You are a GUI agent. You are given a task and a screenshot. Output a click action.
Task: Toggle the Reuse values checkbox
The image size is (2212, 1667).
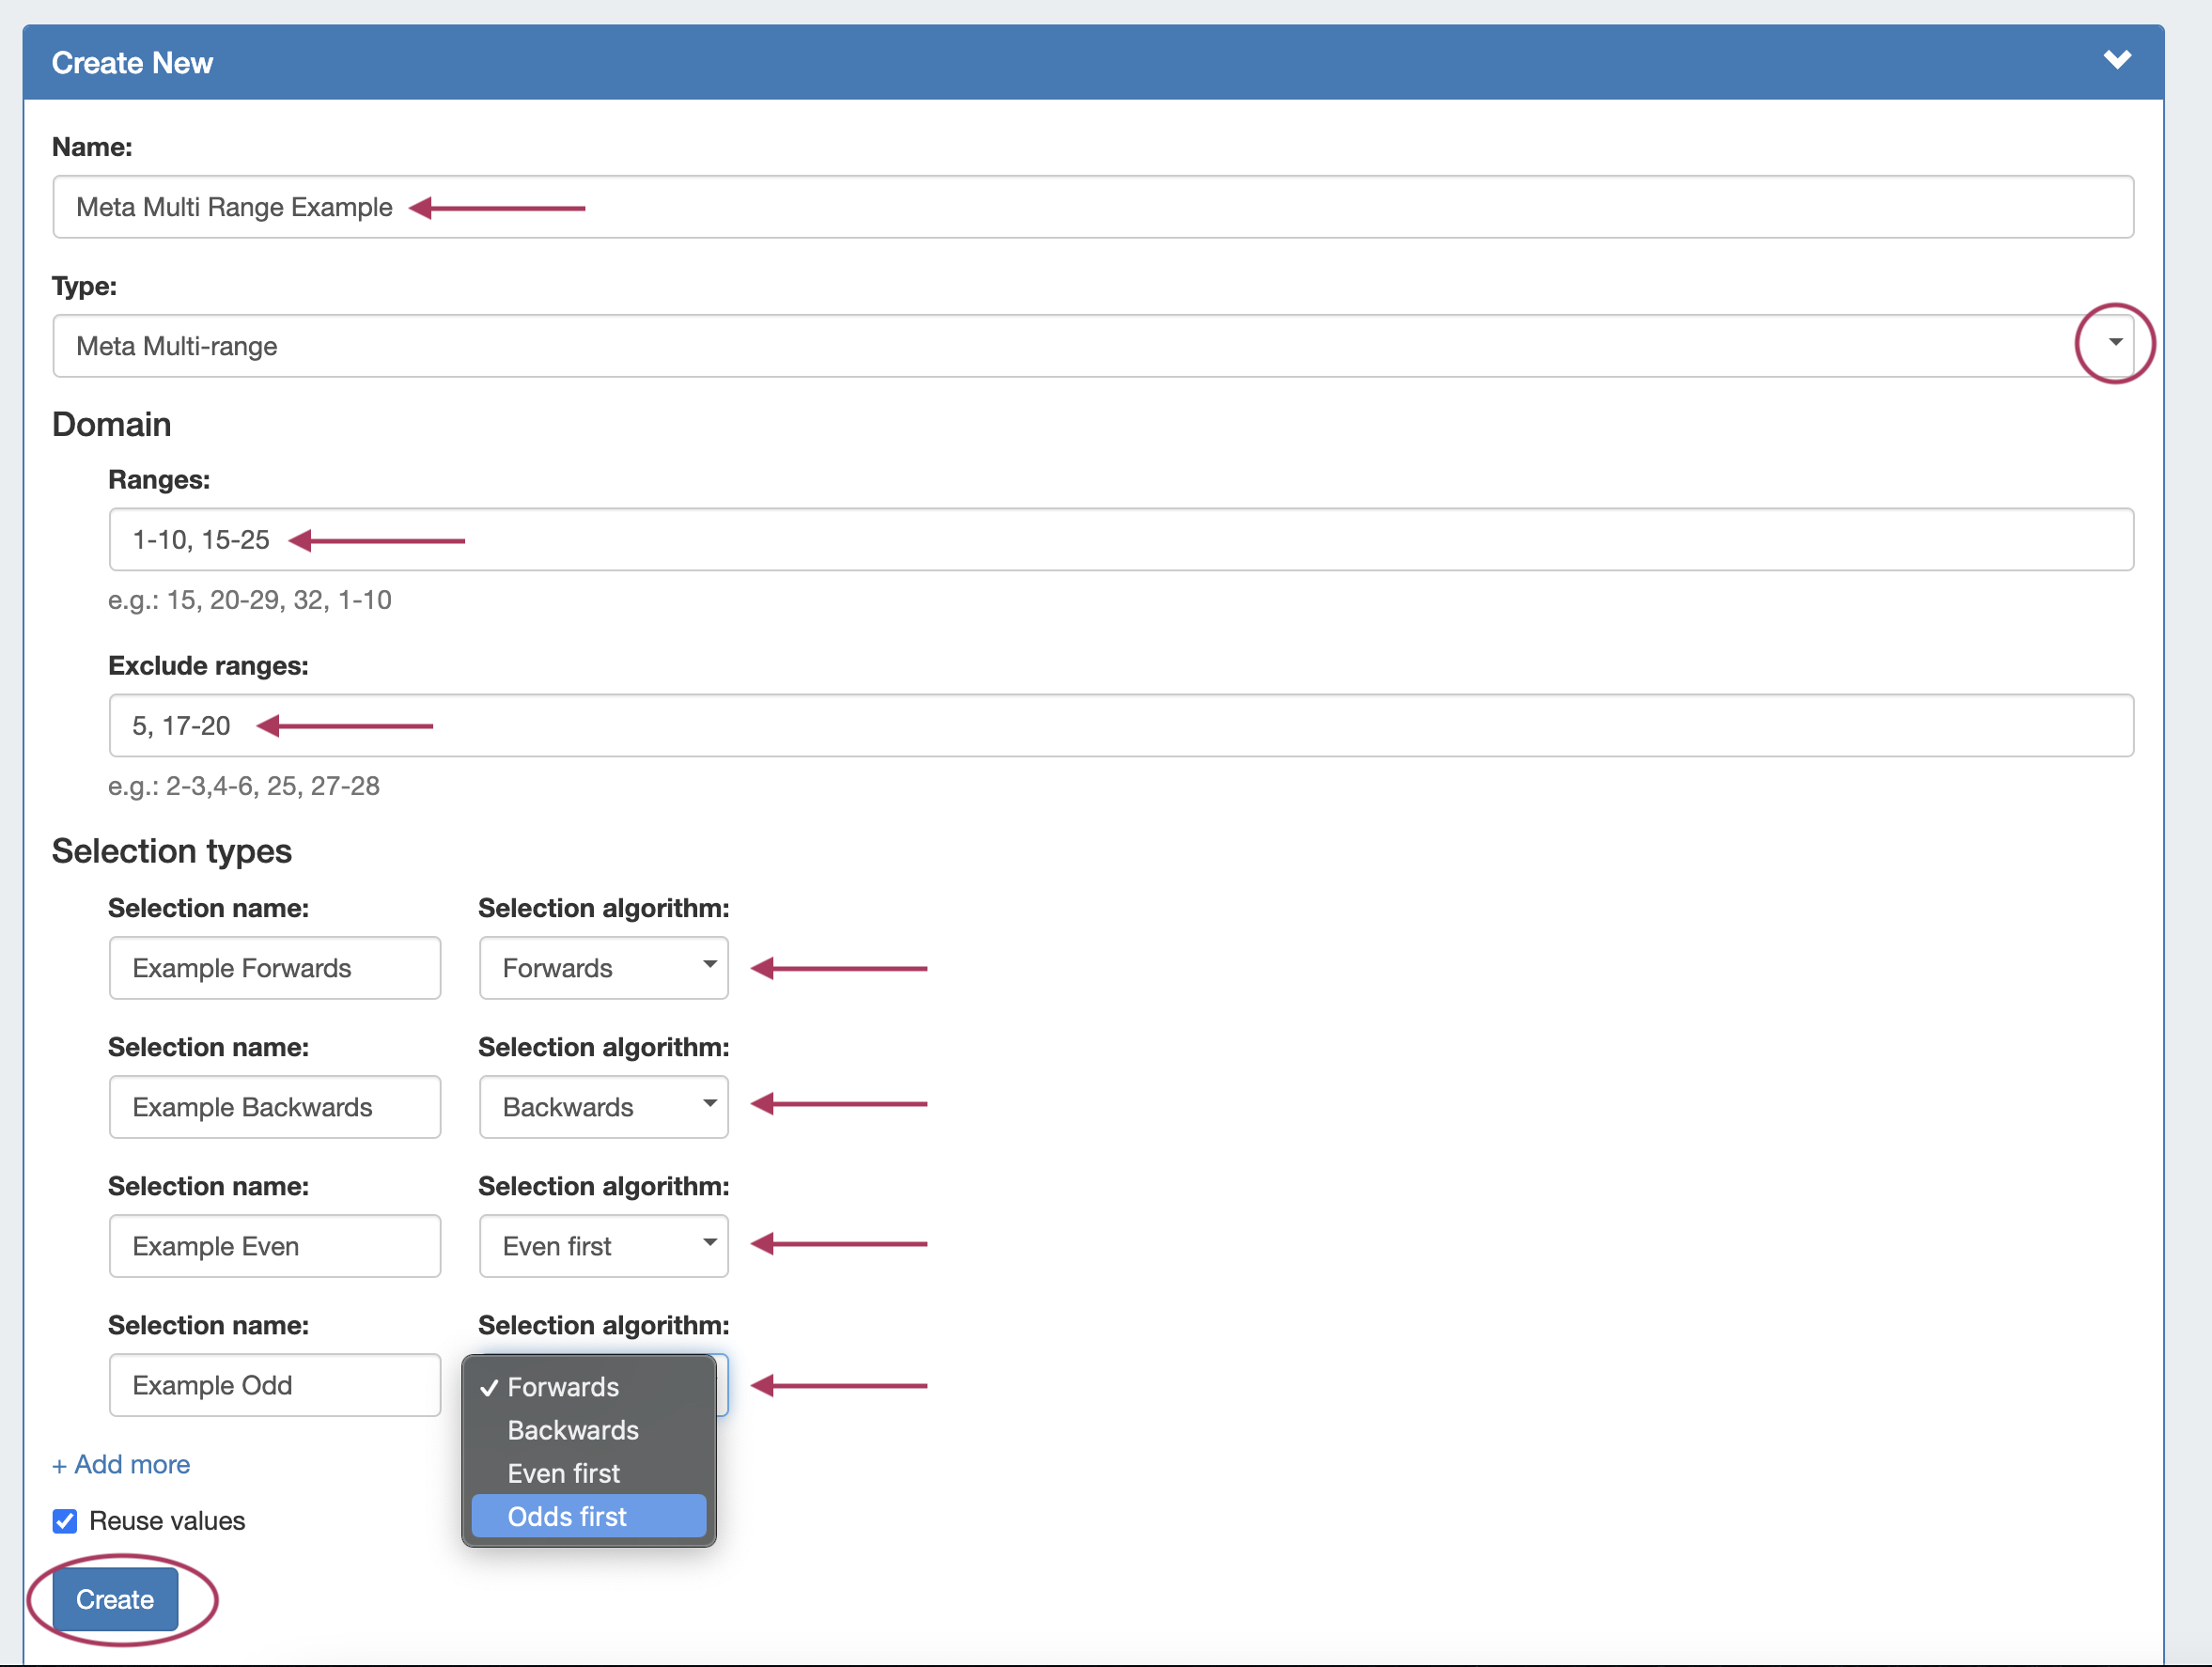click(x=65, y=1522)
